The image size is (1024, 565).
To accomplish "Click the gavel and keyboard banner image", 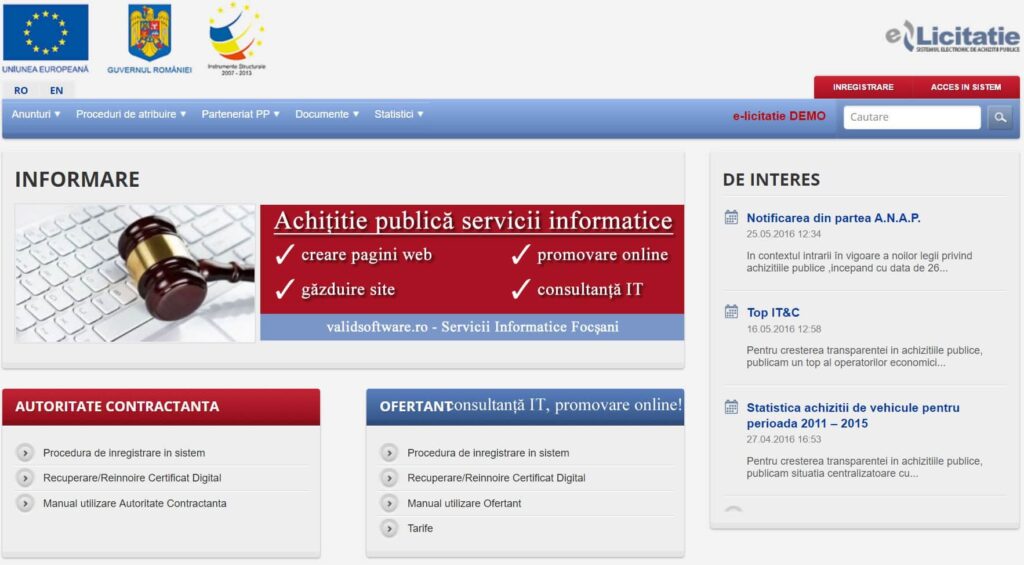I will coord(135,273).
